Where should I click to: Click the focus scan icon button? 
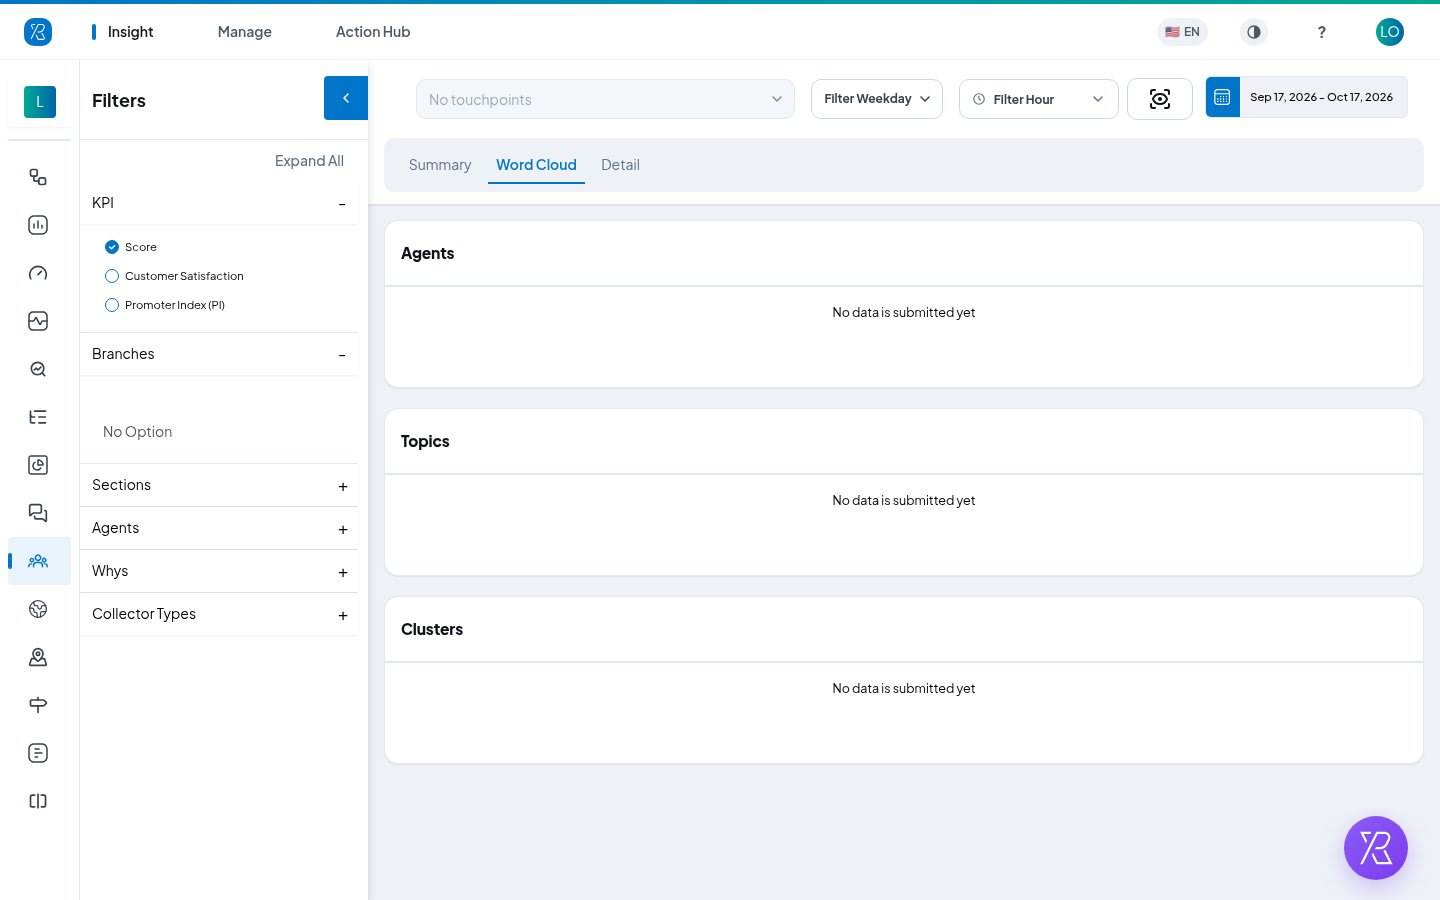tap(1160, 99)
